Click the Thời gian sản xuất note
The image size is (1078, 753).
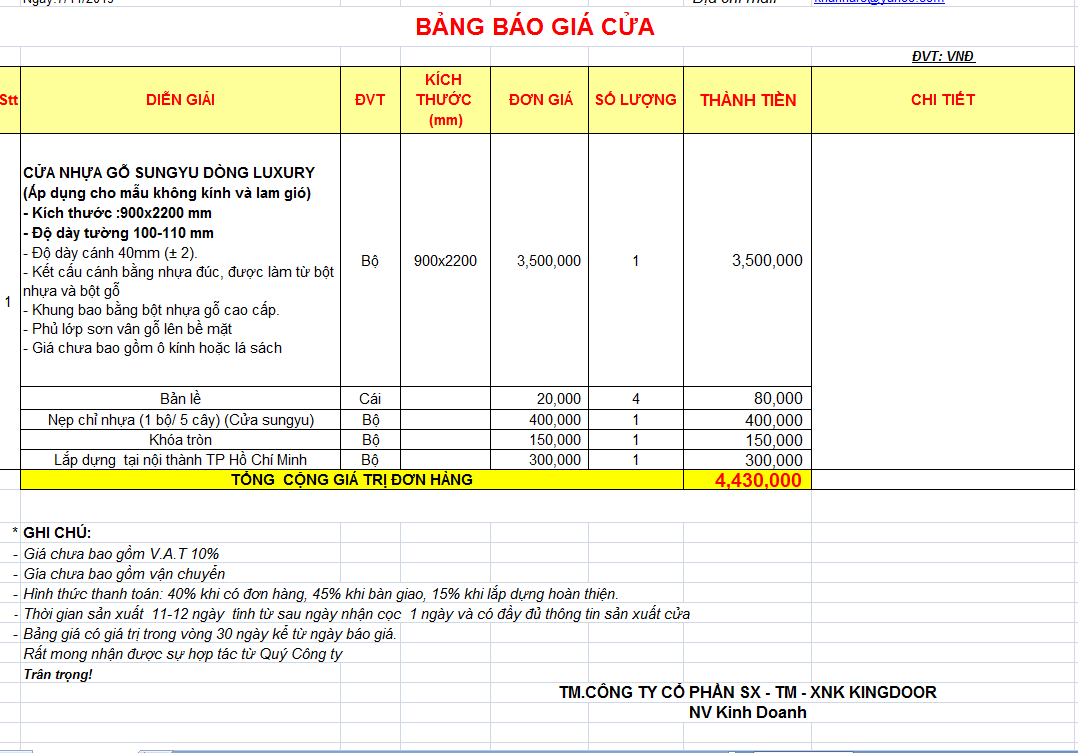coord(357,613)
